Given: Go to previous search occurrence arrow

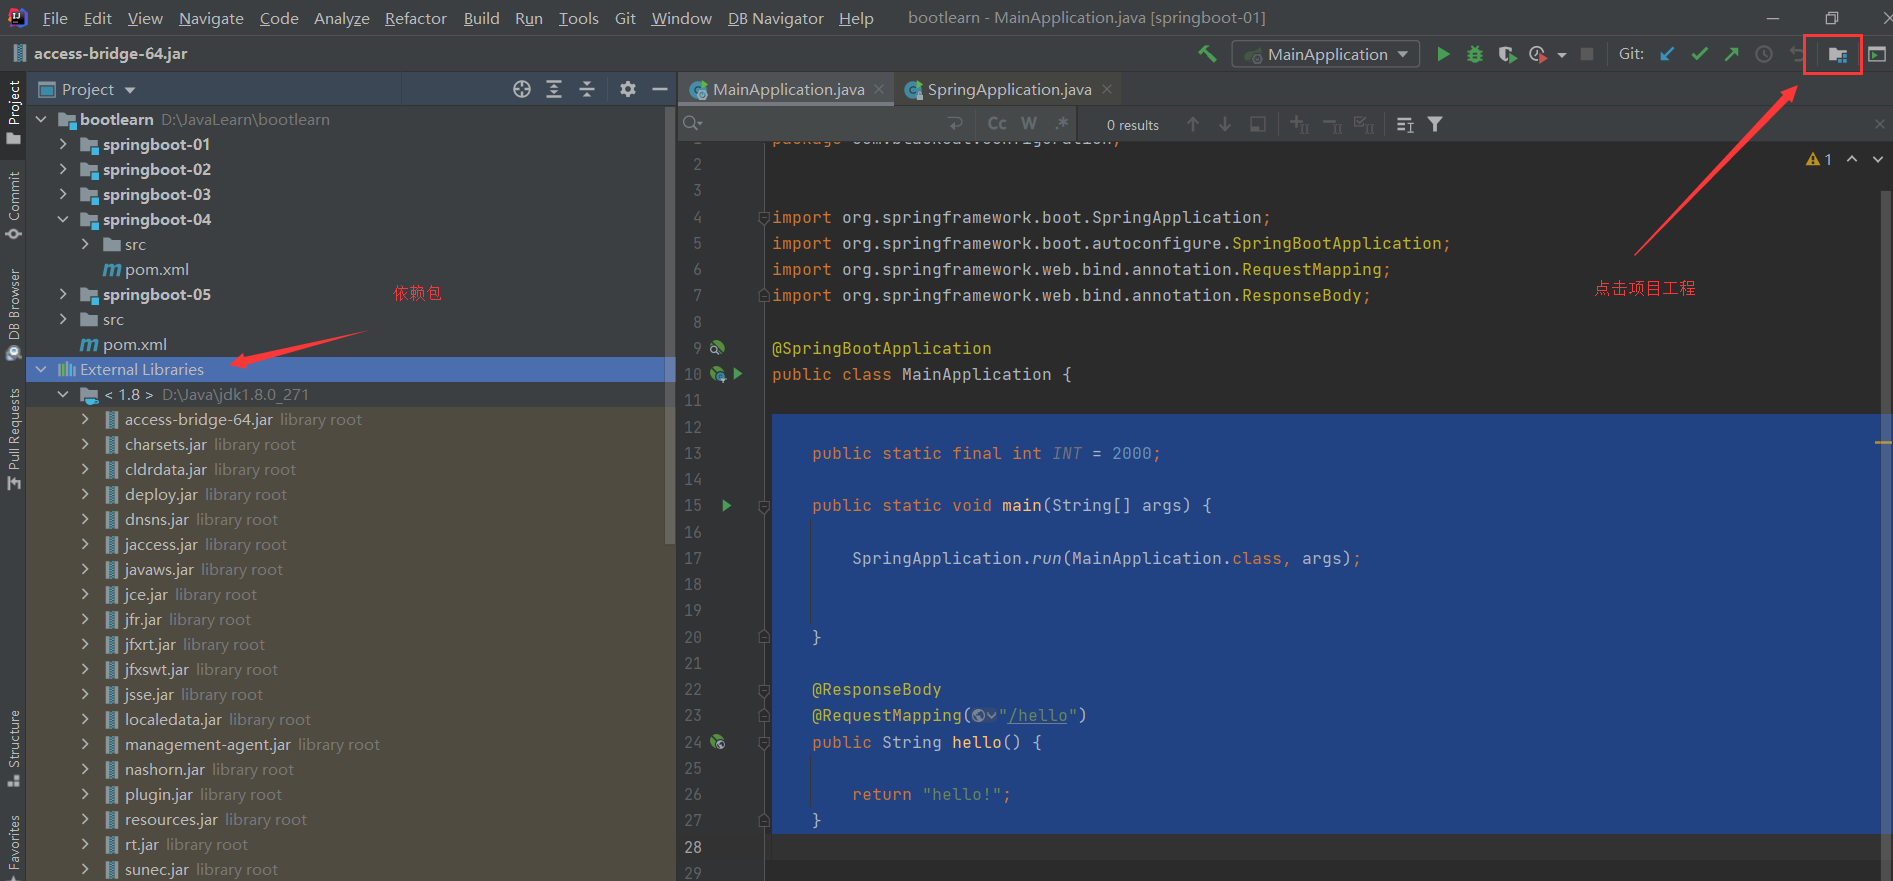Looking at the screenshot, I should click(1193, 124).
